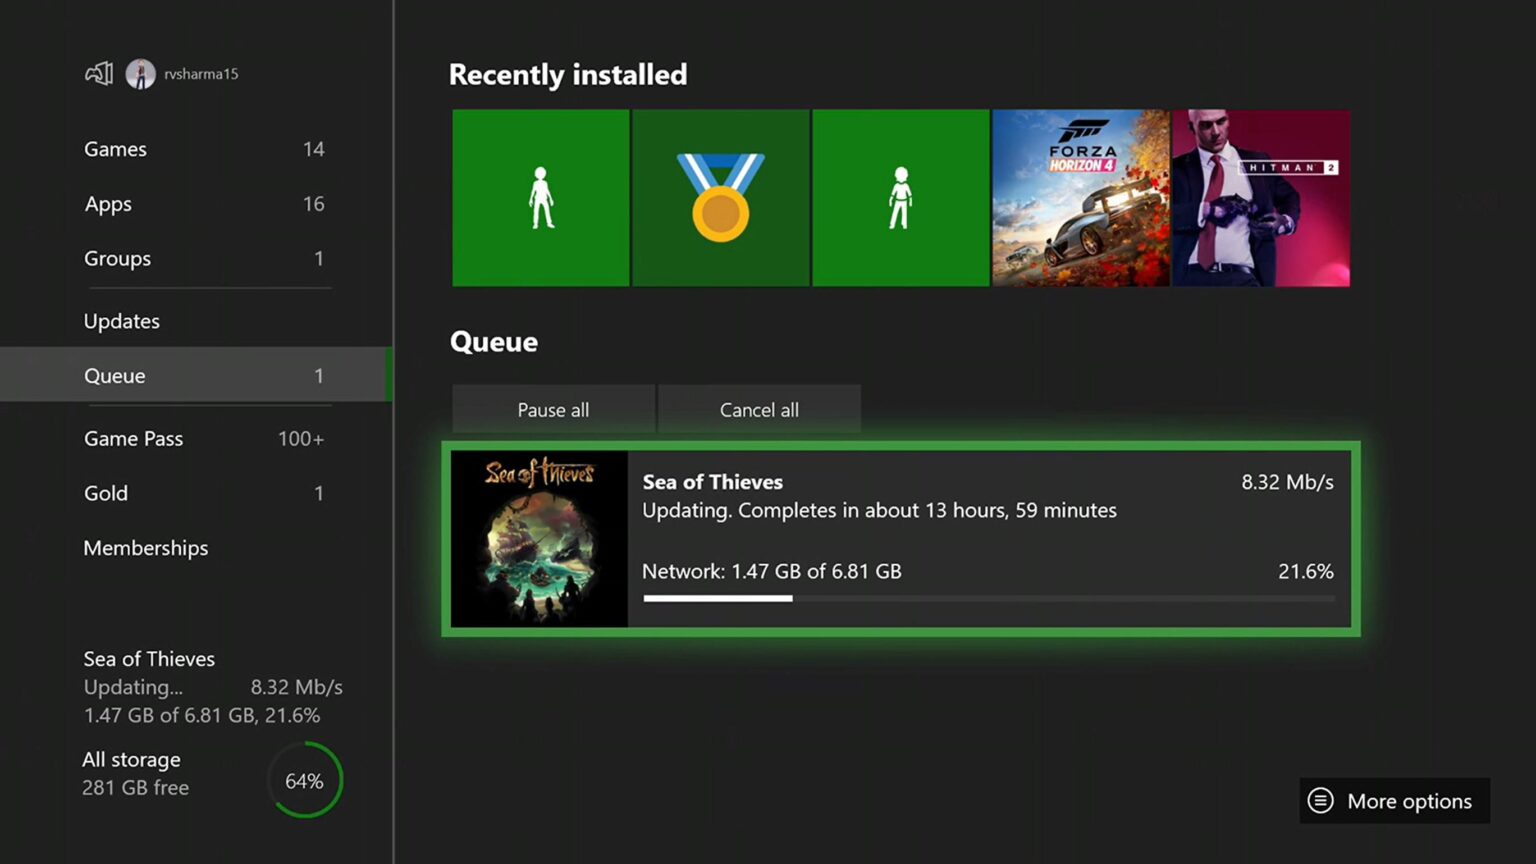Click the 21.6% progress value in queue item
This screenshot has height=864, width=1536.
(1305, 571)
